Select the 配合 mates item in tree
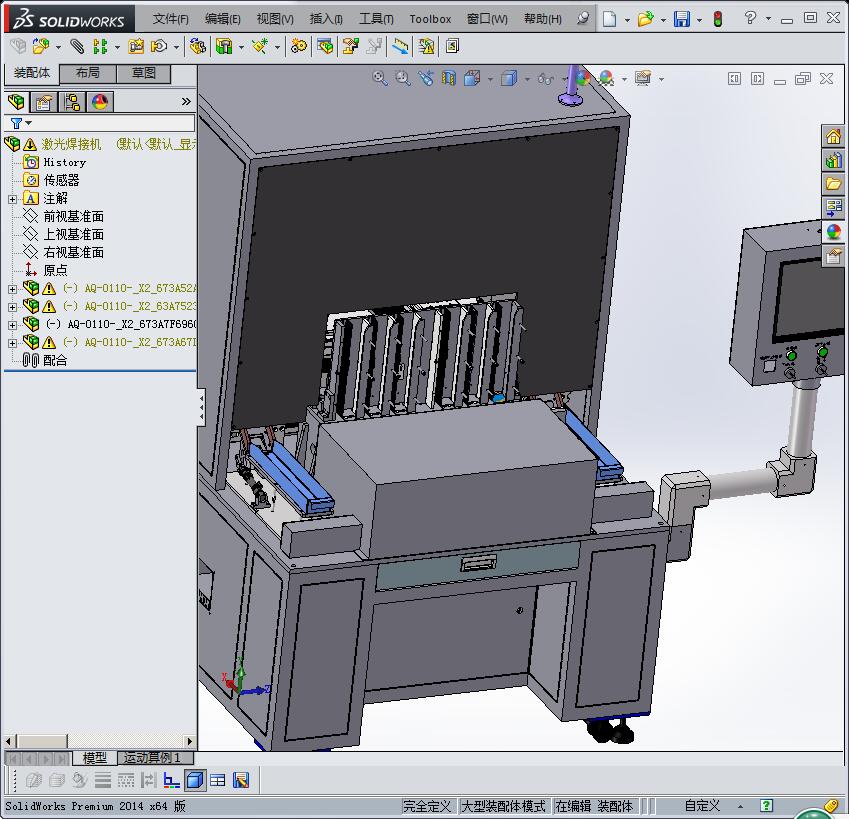 tap(55, 360)
